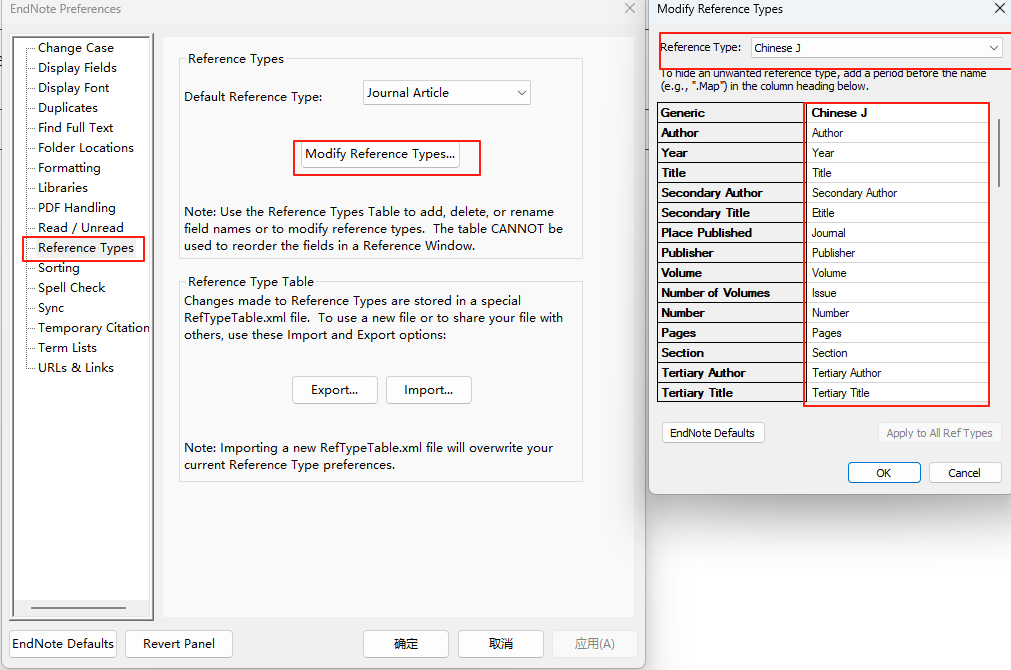The image size is (1011, 670).
Task: Click Modify Reference Types button
Action: pyautogui.click(x=380, y=154)
